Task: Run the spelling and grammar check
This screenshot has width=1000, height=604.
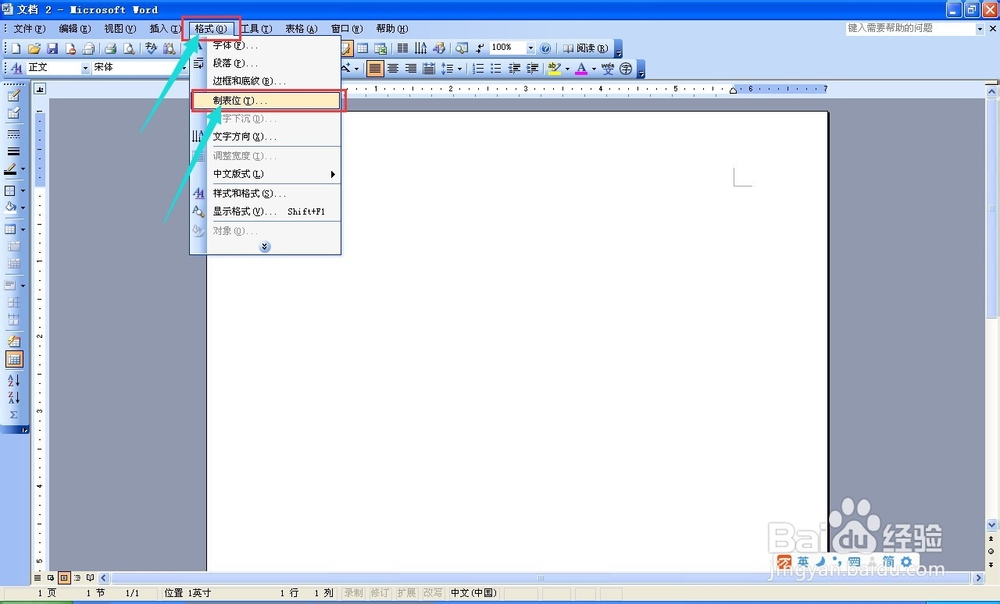Action: (x=151, y=48)
